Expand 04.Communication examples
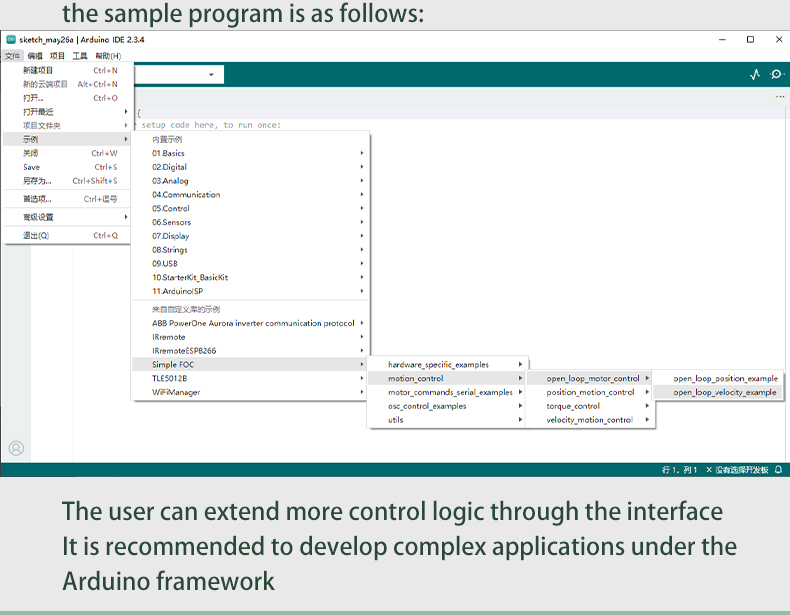Image resolution: width=790 pixels, height=615 pixels. click(250, 194)
